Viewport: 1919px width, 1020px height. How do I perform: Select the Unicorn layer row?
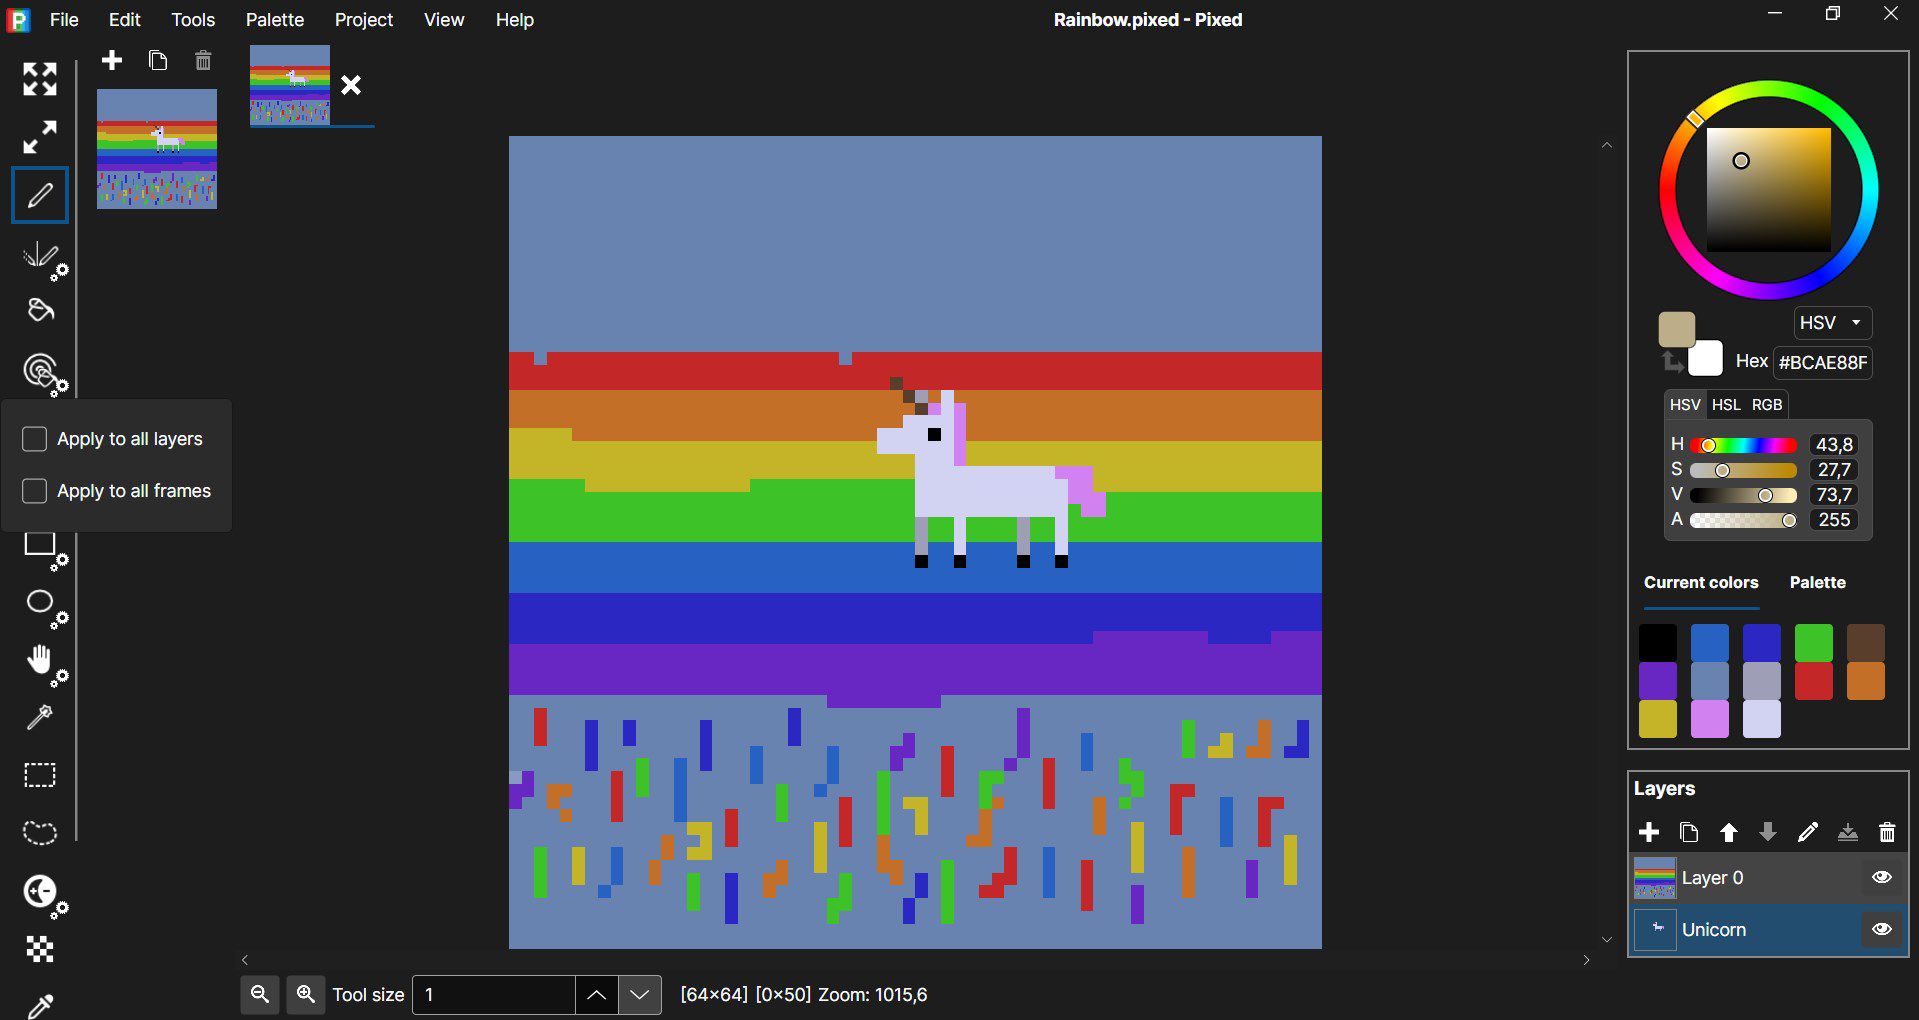point(1767,930)
